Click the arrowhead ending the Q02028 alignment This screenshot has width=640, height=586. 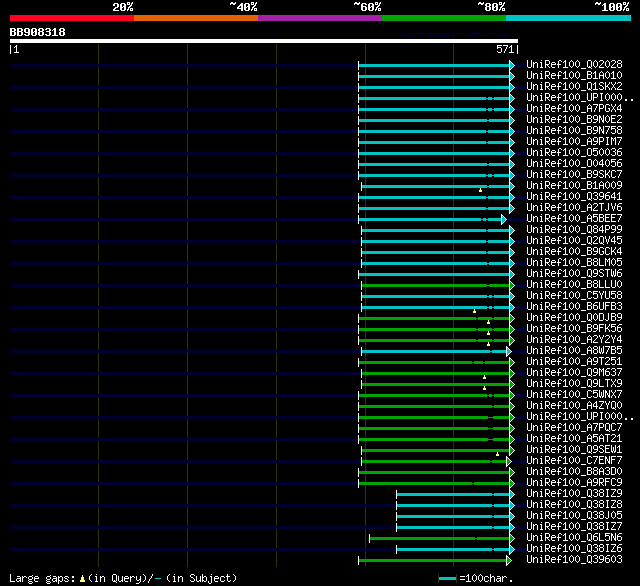click(512, 65)
